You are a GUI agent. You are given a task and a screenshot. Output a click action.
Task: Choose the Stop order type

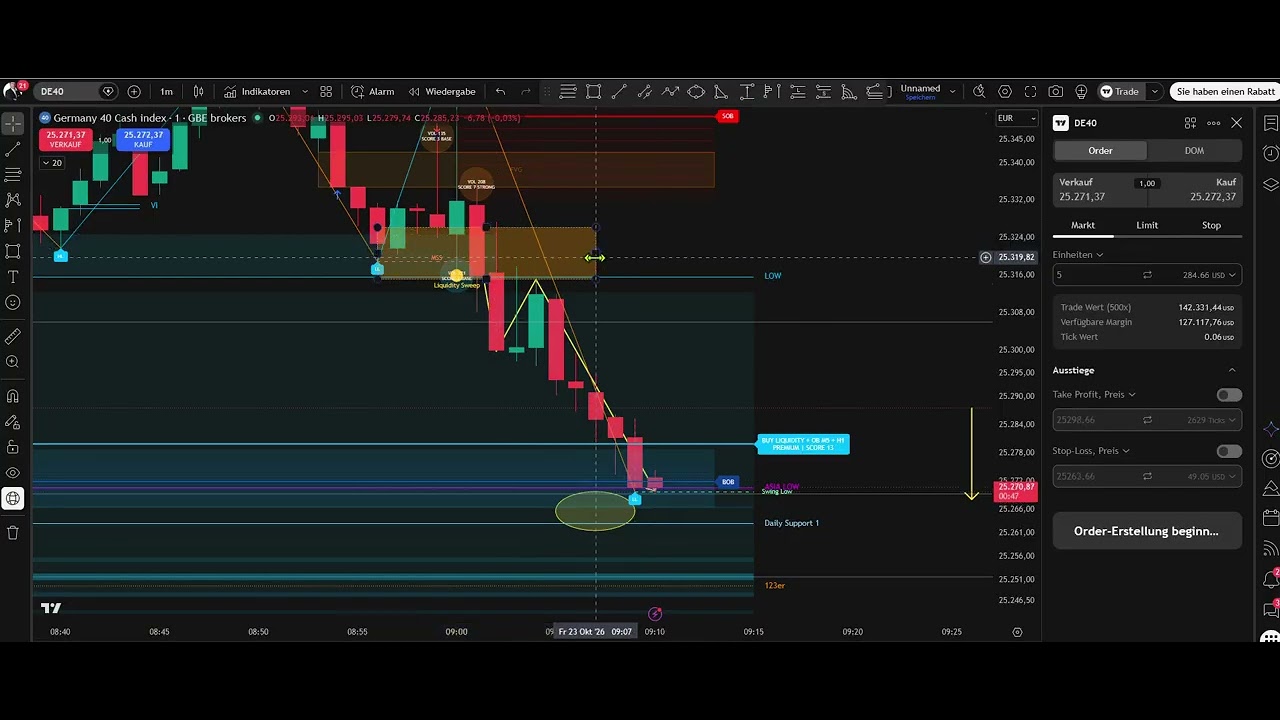click(x=1211, y=225)
